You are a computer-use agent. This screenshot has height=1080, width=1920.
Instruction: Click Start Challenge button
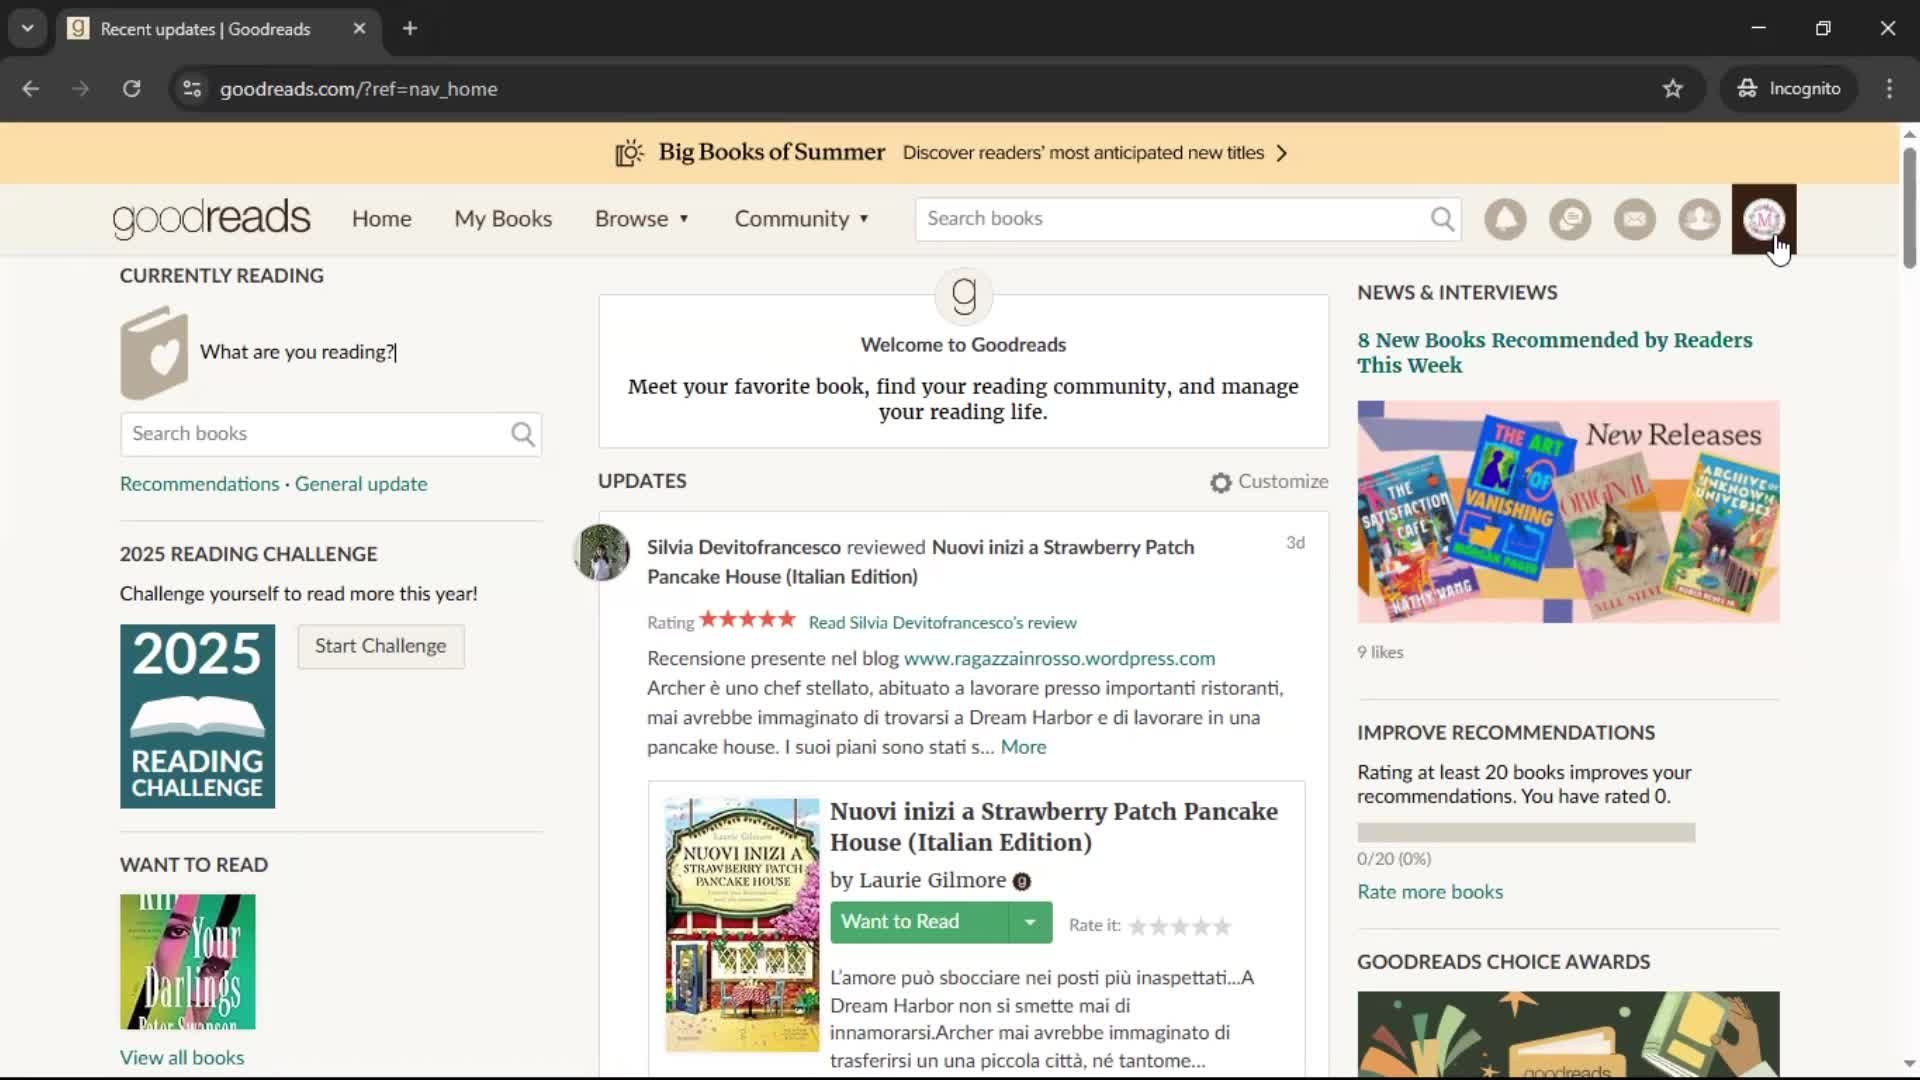click(380, 646)
